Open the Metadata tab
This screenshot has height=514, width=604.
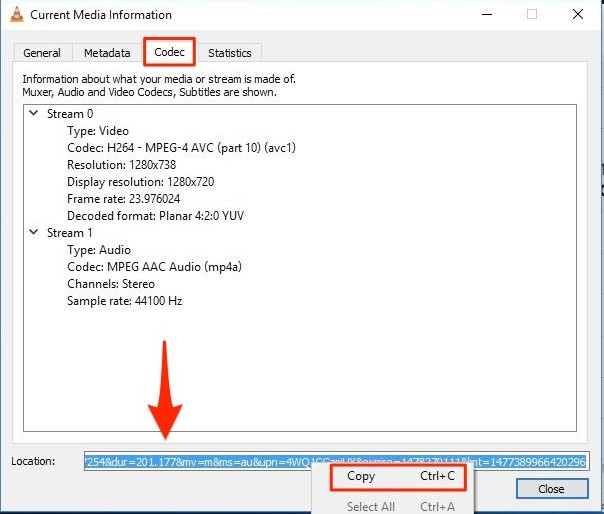pos(107,53)
